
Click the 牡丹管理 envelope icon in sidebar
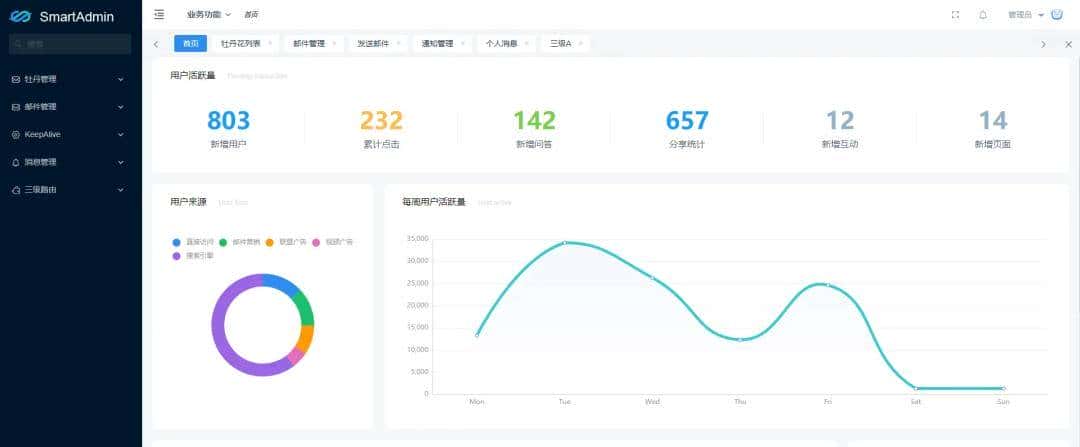click(x=16, y=80)
